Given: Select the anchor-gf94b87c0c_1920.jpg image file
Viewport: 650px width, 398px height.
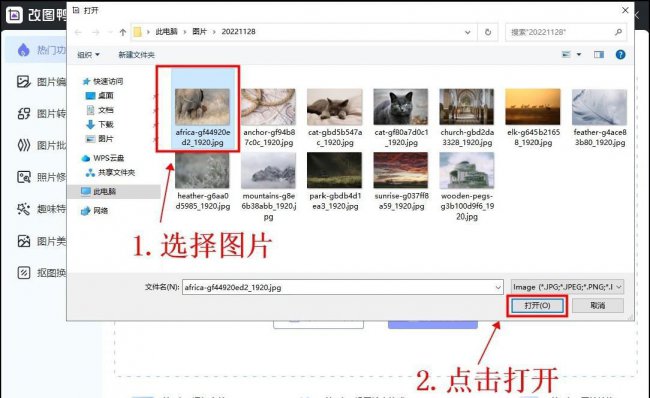Looking at the screenshot, I should tap(269, 107).
